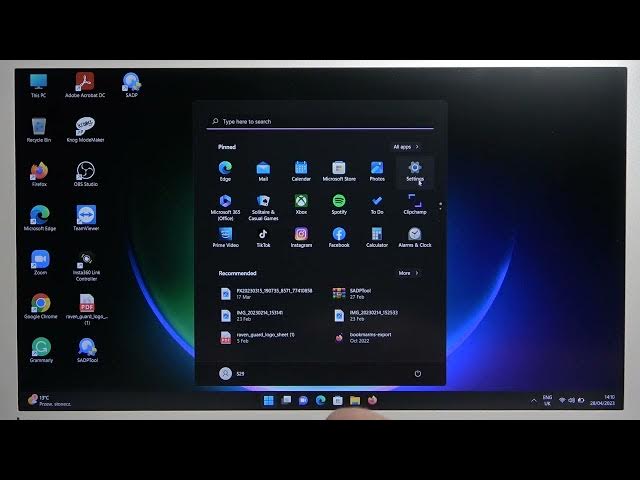This screenshot has height=480, width=640.
Task: Select the Knog ModeMaker desktop shortcut
Action: pyautogui.click(x=85, y=130)
